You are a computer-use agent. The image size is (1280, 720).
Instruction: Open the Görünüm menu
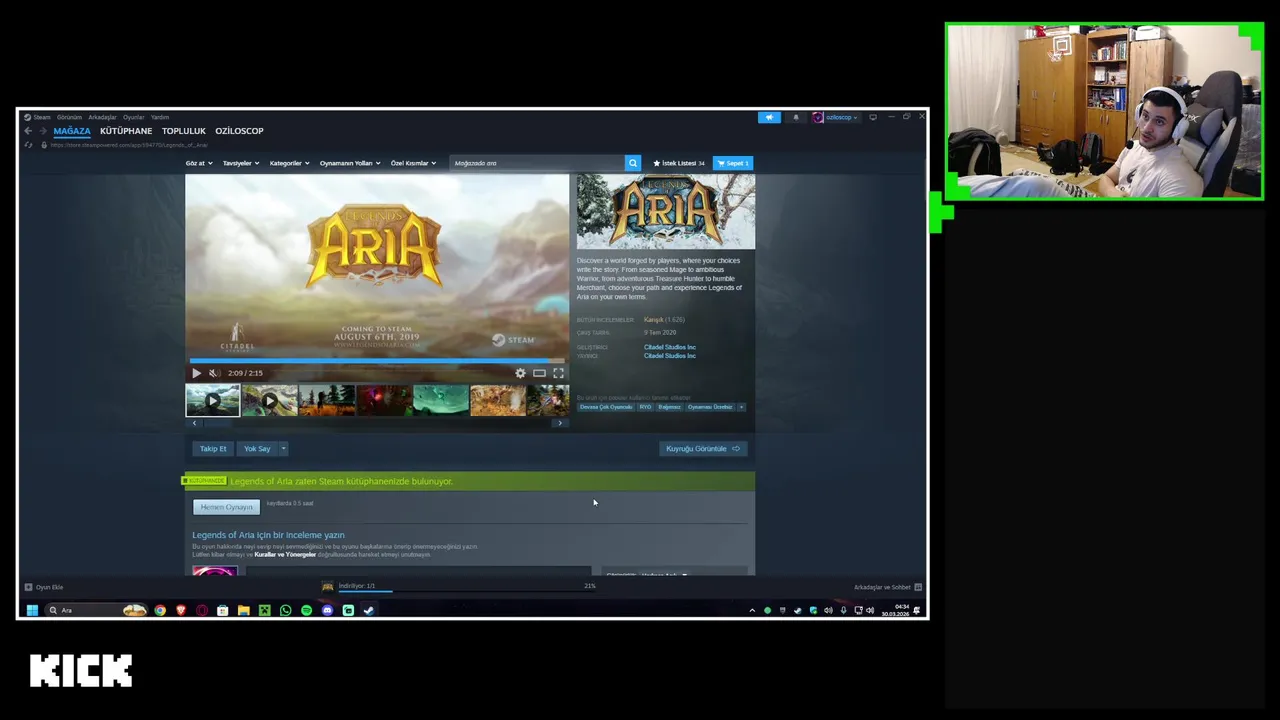pos(69,117)
